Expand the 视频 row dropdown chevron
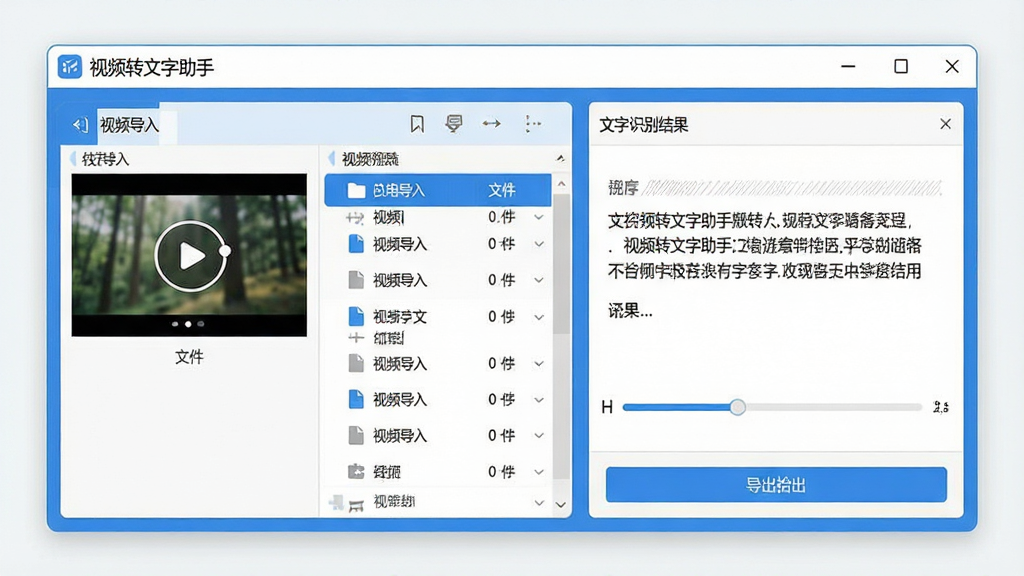This screenshot has height=576, width=1024. [539, 217]
